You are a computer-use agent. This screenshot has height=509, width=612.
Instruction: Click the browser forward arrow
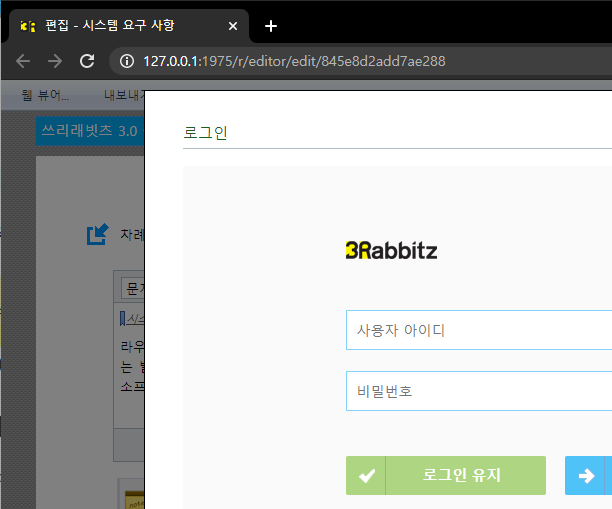[55, 61]
